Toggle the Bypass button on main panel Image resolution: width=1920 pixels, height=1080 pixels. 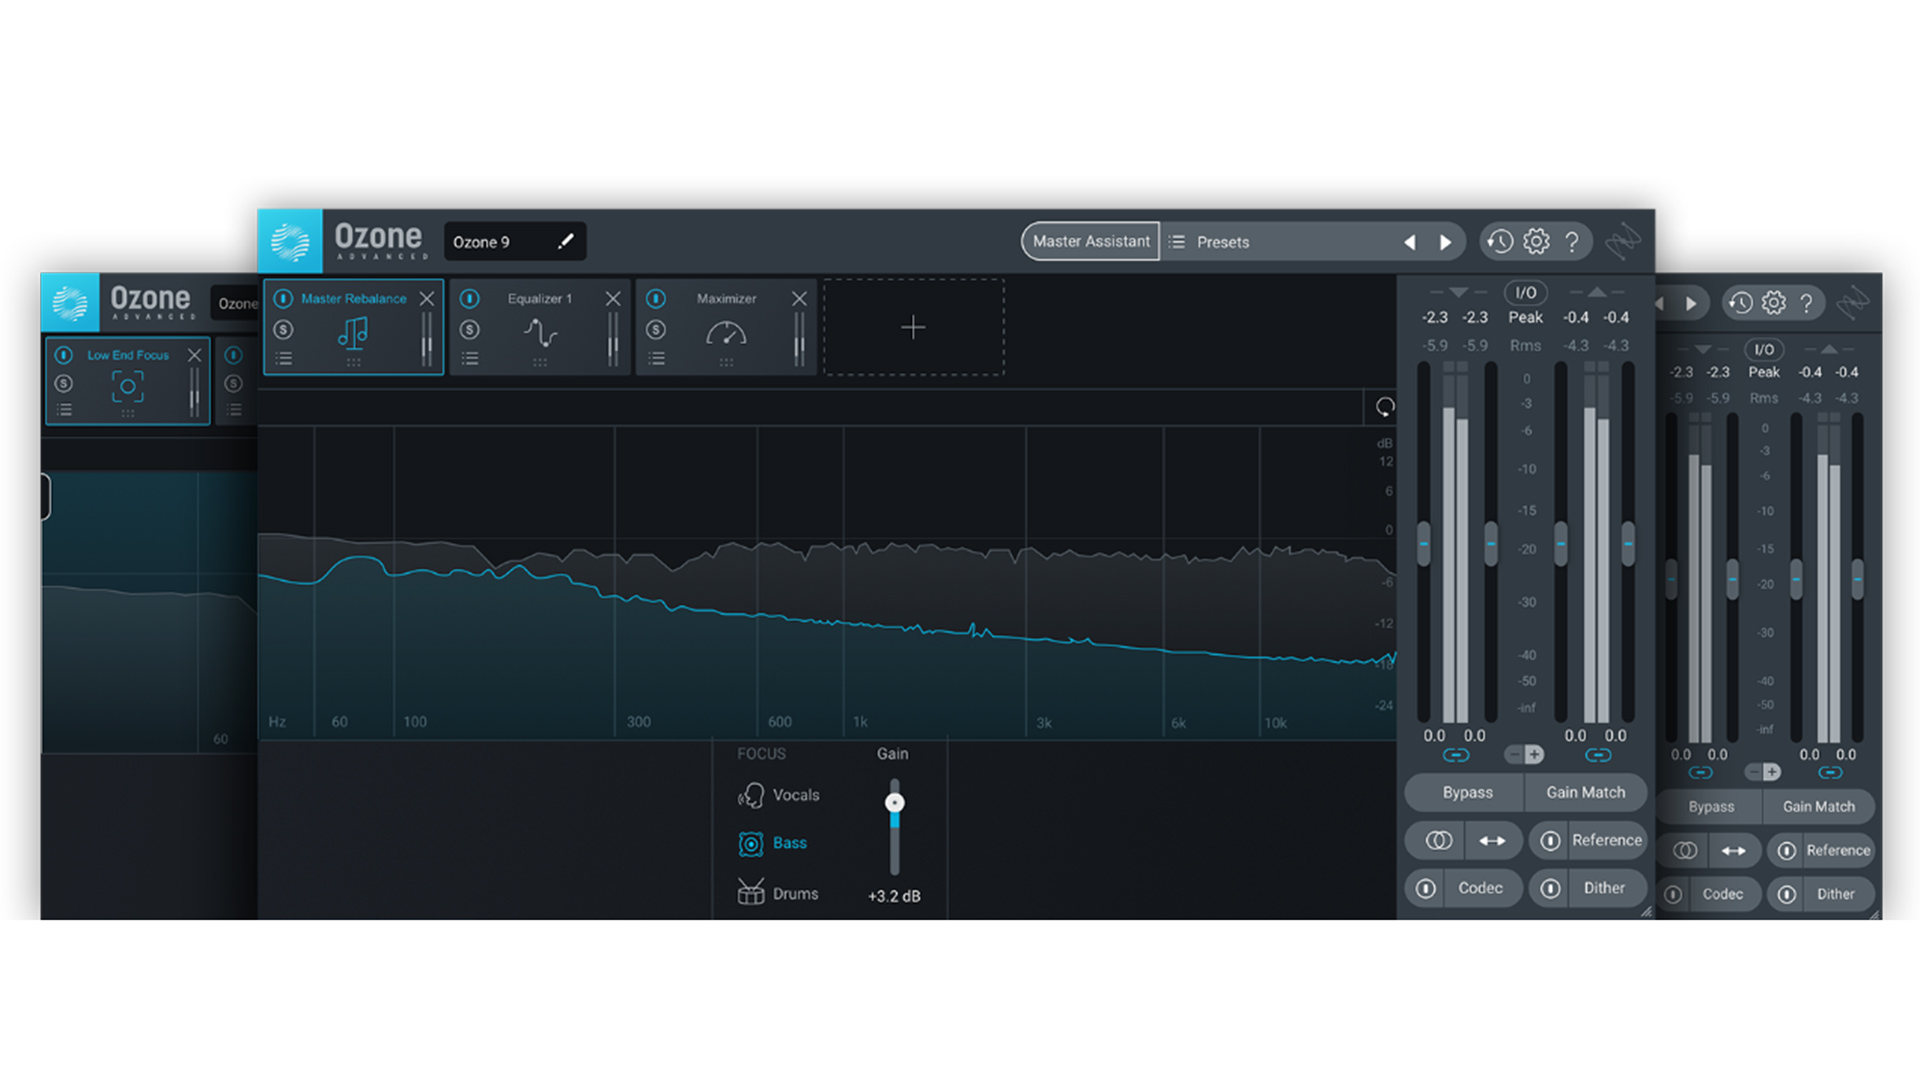[1464, 791]
